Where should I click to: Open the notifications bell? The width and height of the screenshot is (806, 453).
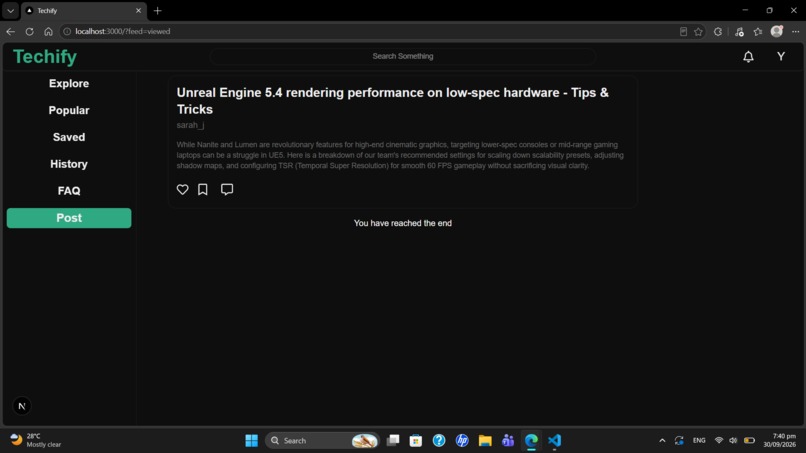pyautogui.click(x=748, y=57)
